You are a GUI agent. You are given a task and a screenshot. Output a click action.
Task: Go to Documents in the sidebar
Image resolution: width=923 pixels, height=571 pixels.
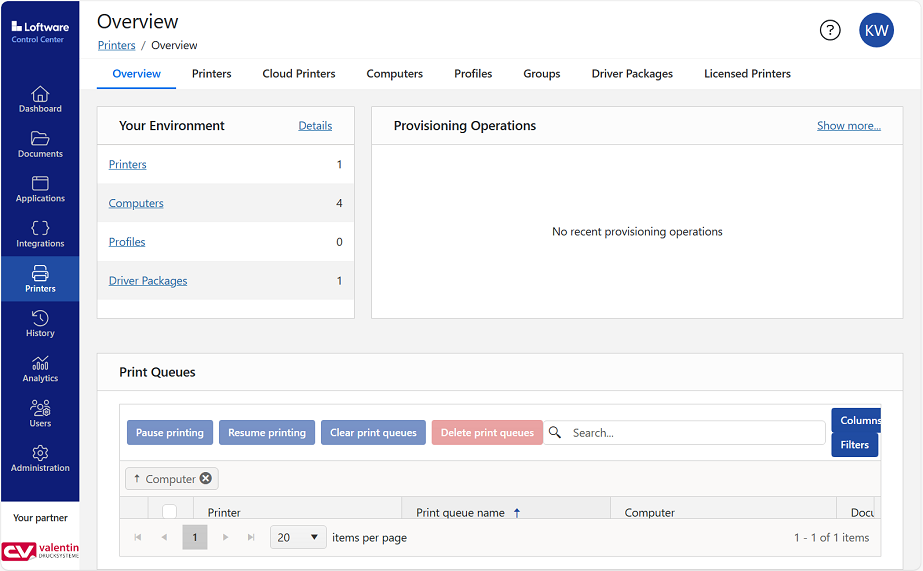(40, 144)
